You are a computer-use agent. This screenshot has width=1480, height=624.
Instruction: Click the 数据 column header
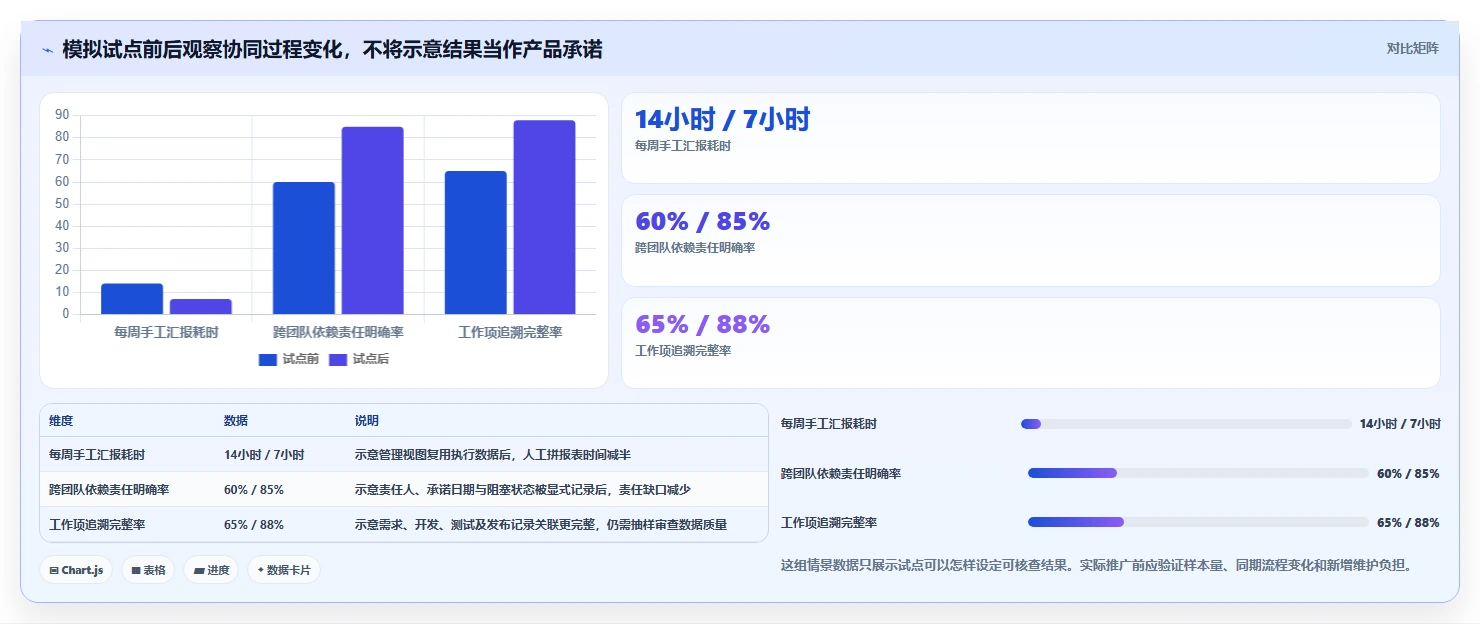pyautogui.click(x=236, y=421)
